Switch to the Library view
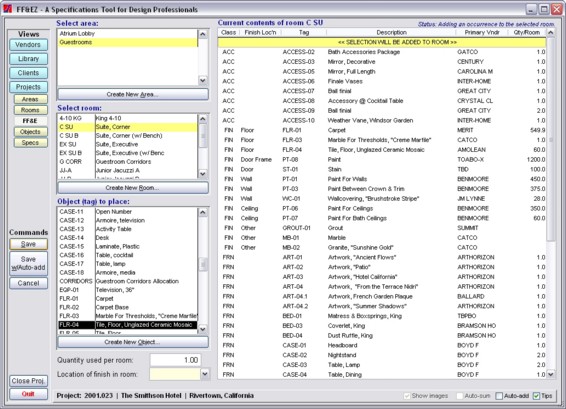The image size is (566, 409). click(x=28, y=59)
